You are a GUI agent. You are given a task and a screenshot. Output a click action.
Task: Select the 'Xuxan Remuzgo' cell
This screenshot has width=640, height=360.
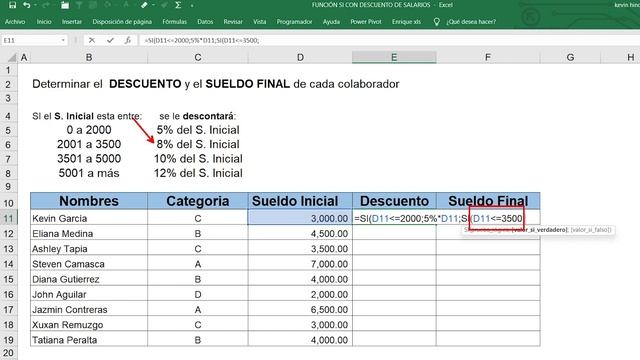point(89,325)
